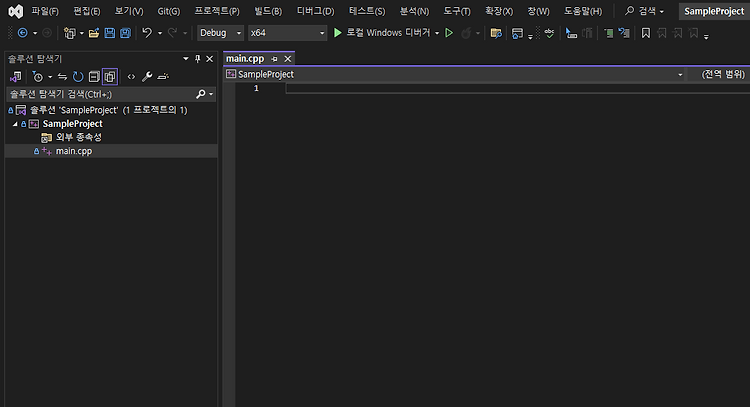Select the 솔루션 'SampleProject' root node
750x407 pixels.
pyautogui.click(x=109, y=110)
